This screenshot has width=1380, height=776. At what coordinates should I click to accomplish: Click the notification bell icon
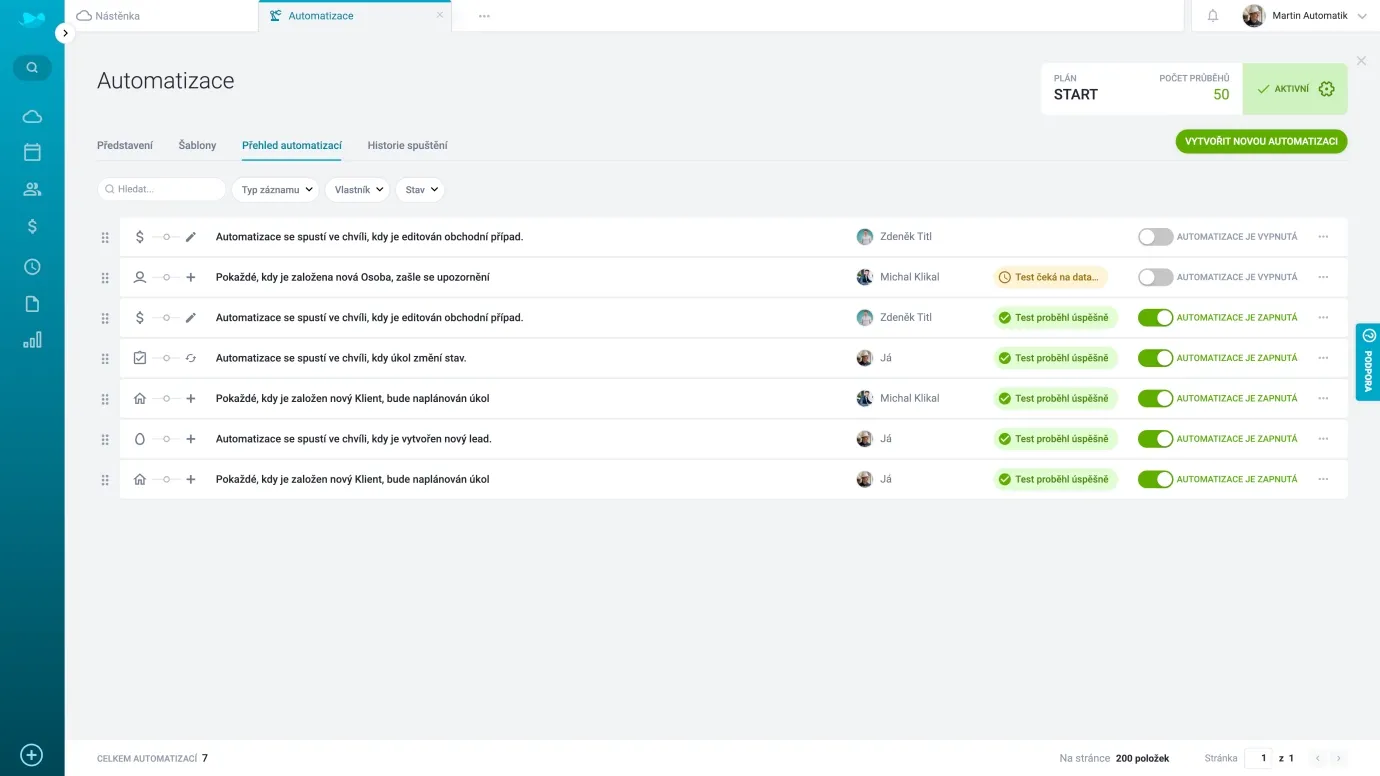tap(1213, 16)
